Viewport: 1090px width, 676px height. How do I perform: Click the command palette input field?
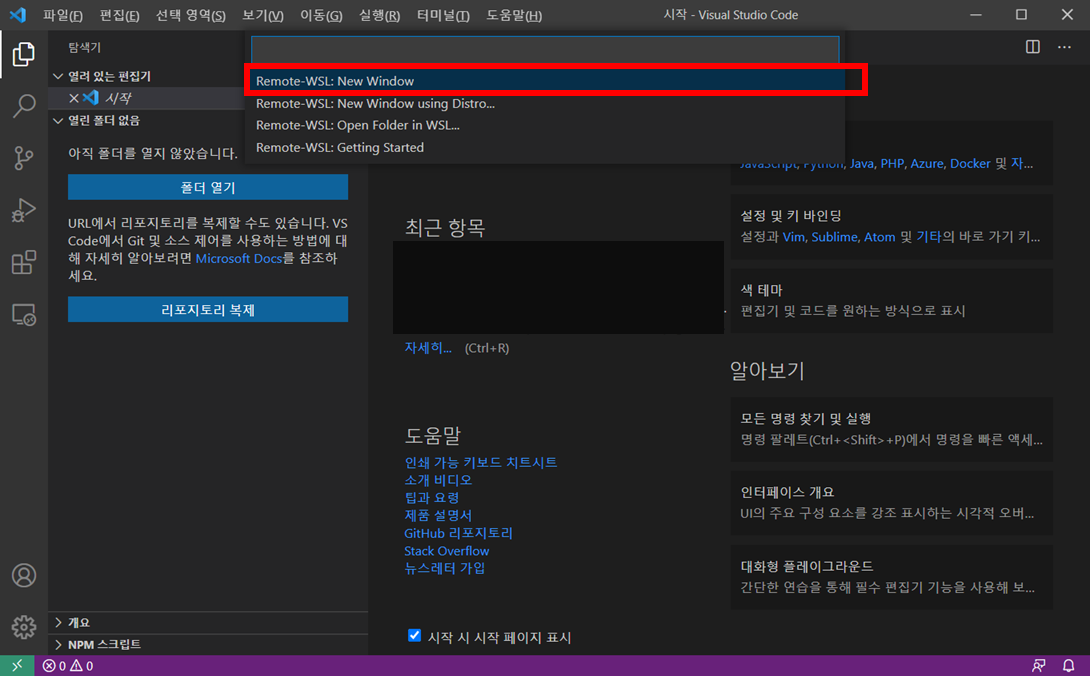(545, 49)
